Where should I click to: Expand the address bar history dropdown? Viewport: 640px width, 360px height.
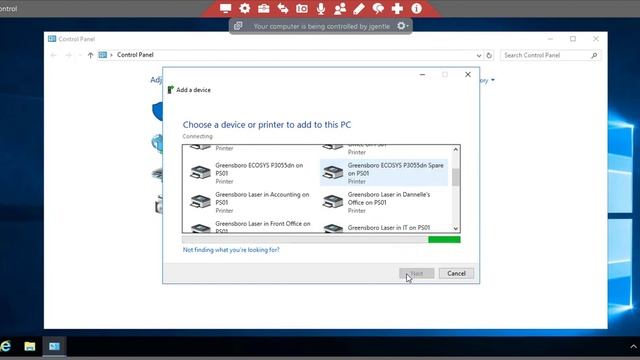pyautogui.click(x=479, y=55)
